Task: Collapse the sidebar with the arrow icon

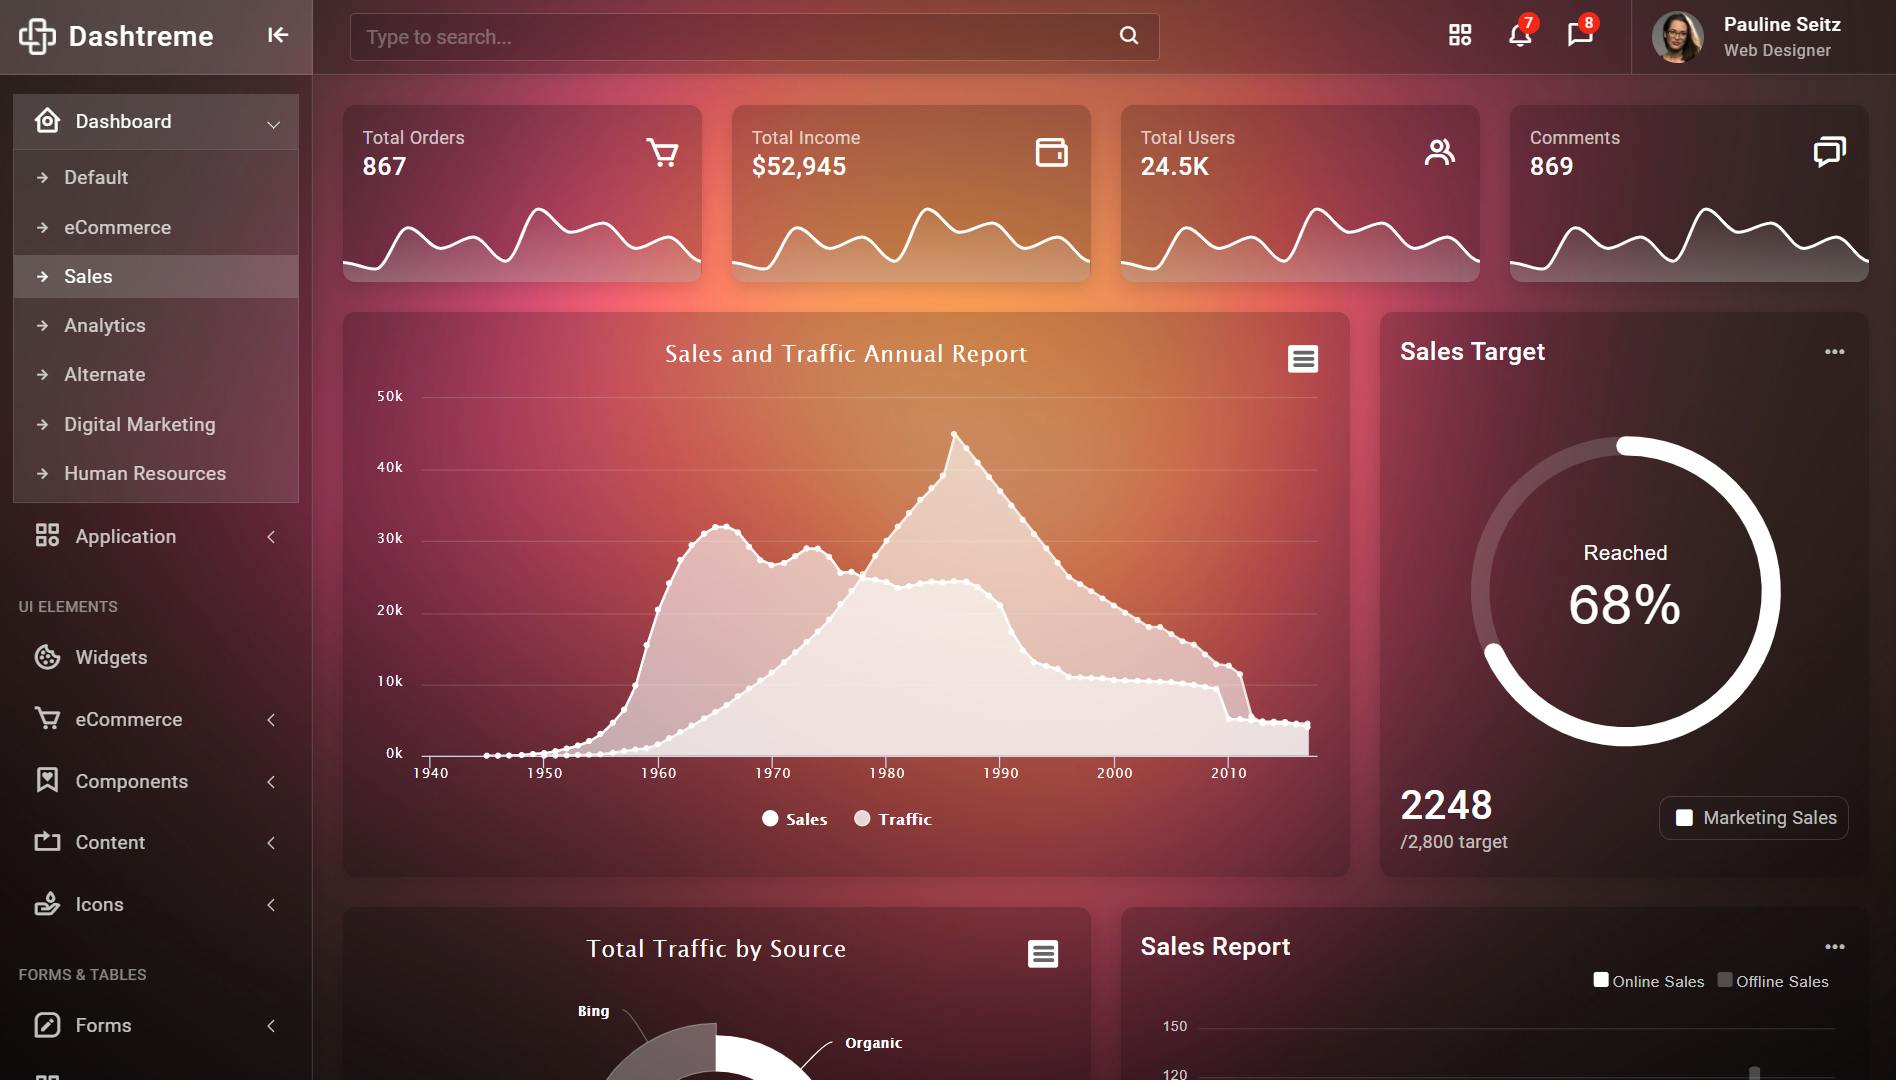Action: tap(278, 35)
